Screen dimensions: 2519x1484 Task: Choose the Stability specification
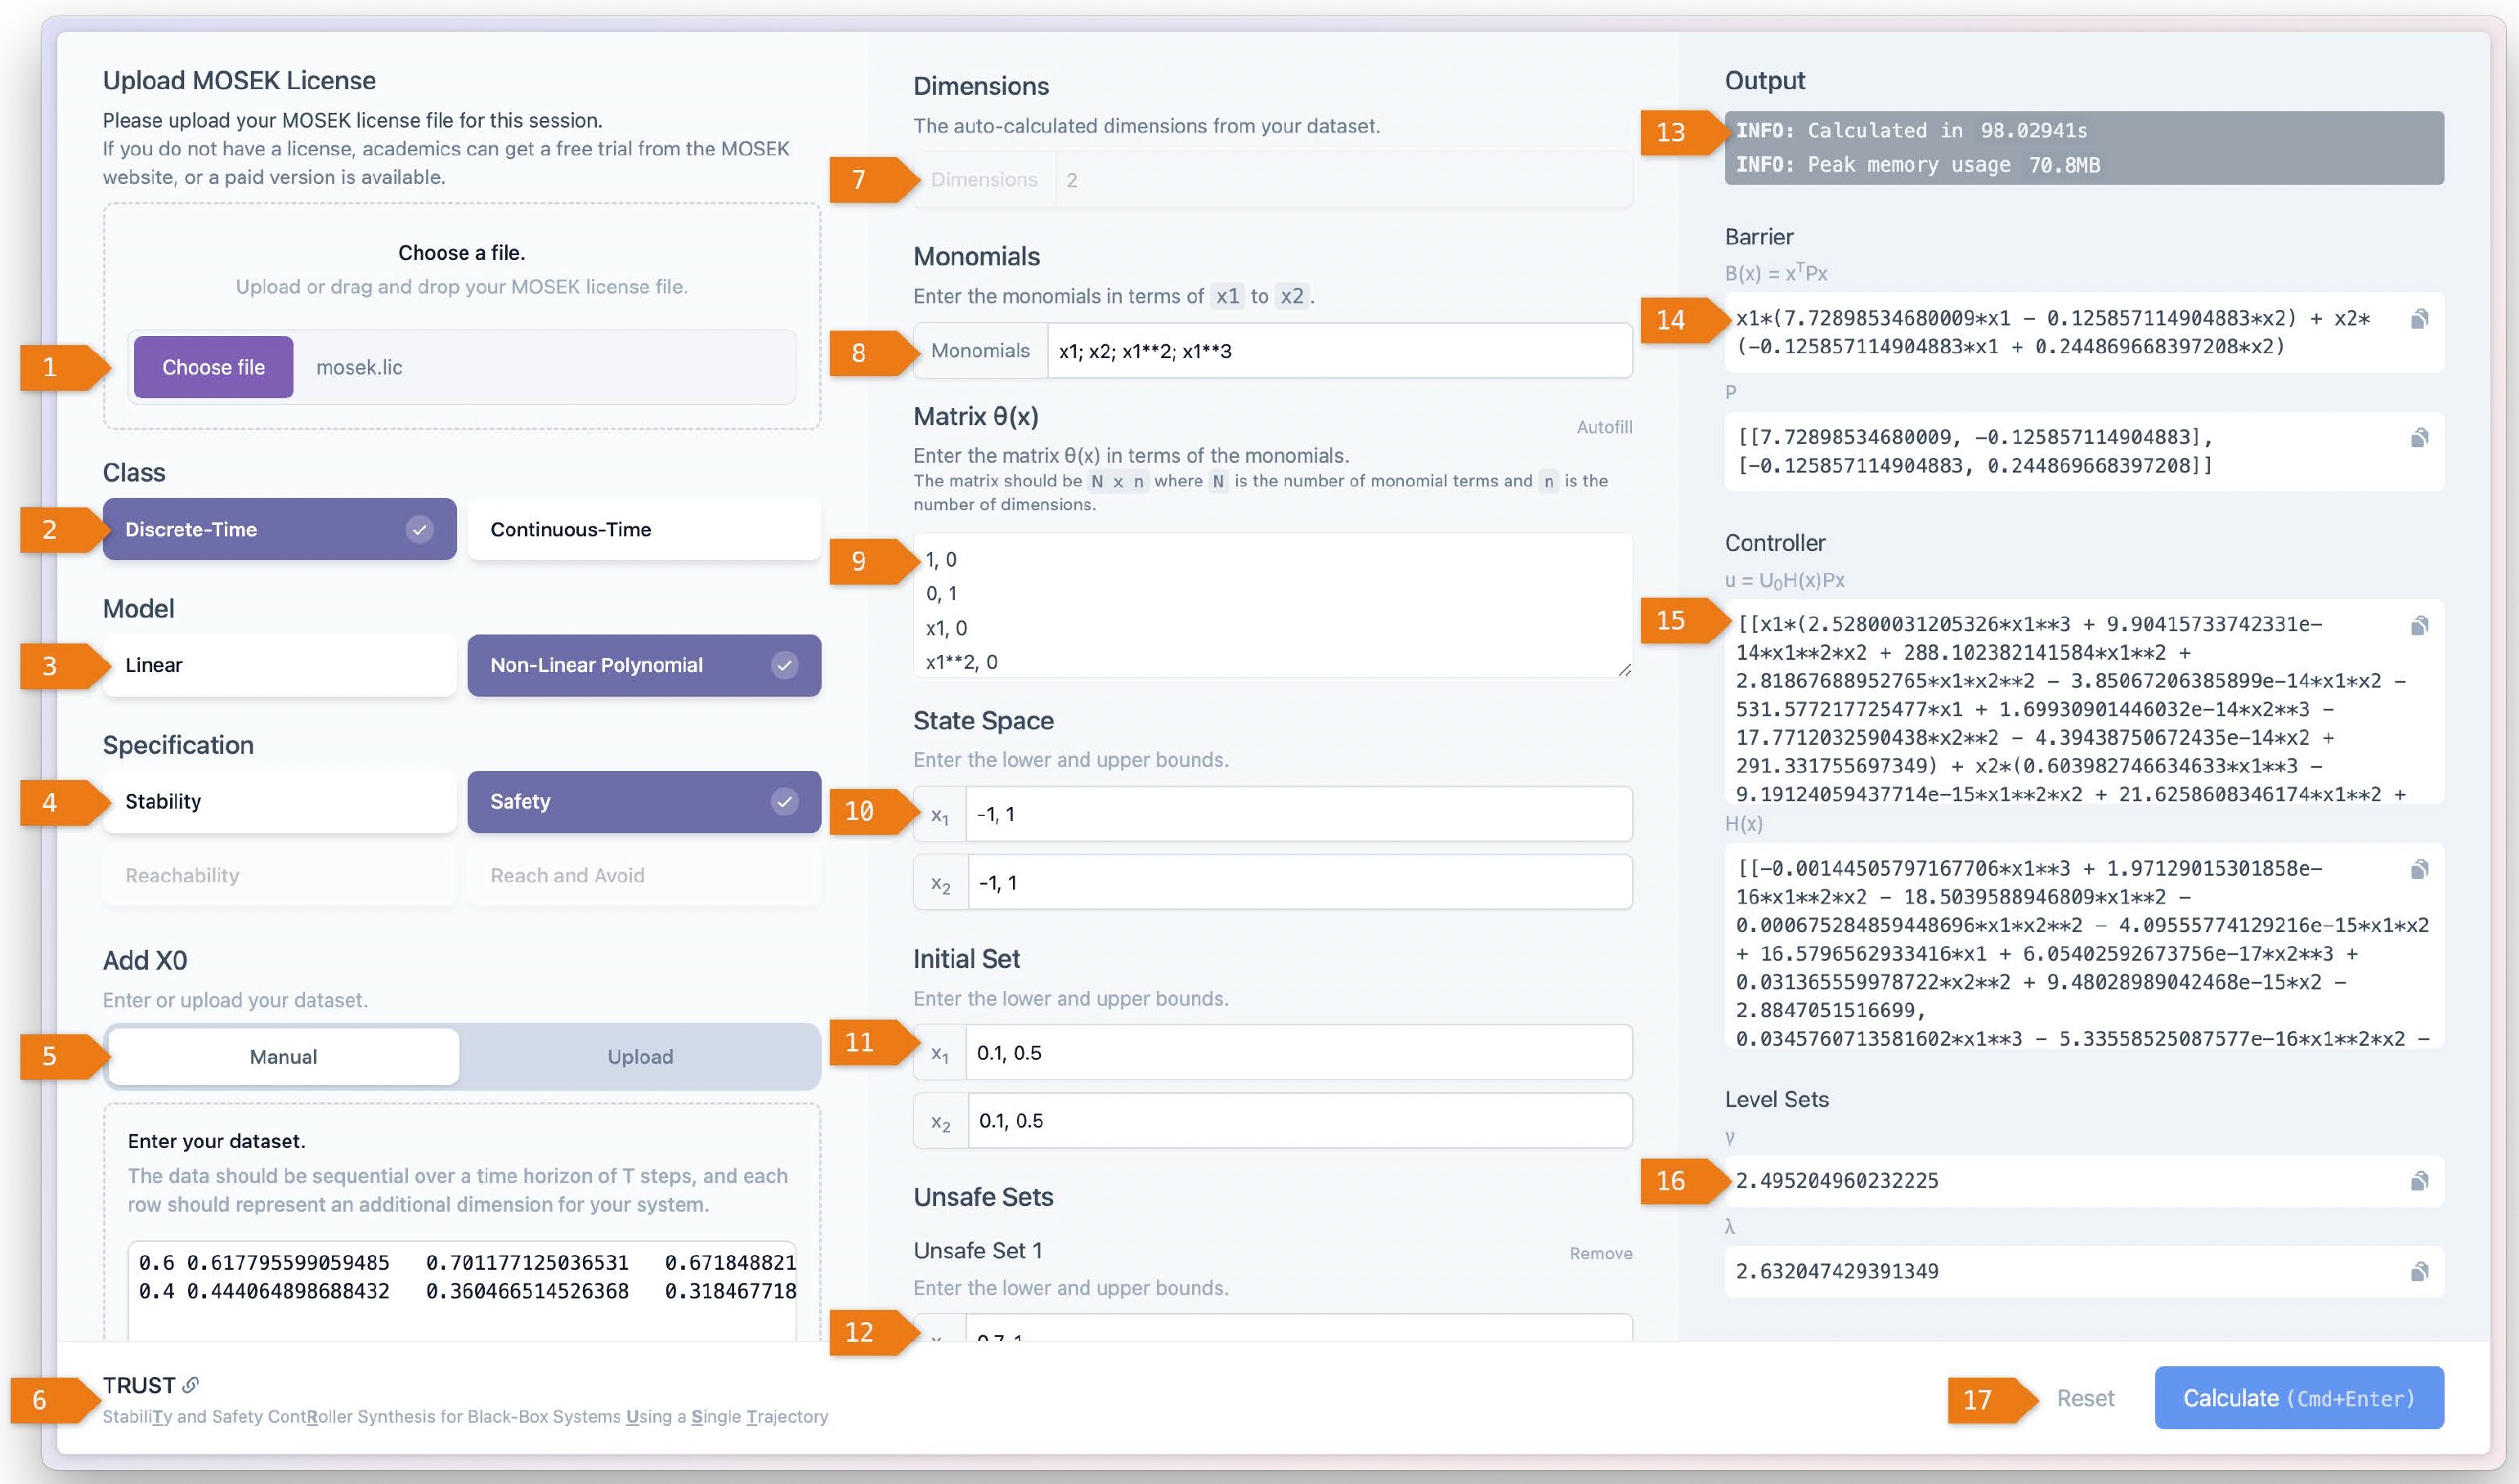point(279,801)
